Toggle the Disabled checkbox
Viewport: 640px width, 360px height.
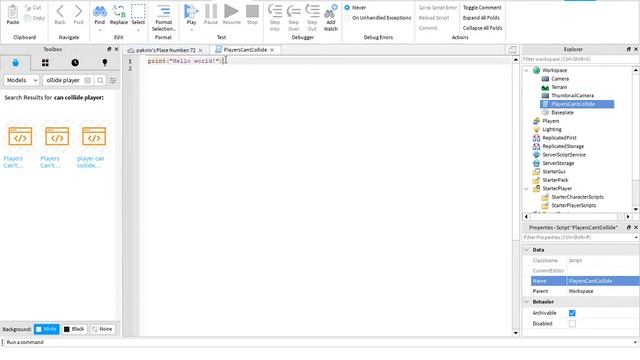coord(572,324)
